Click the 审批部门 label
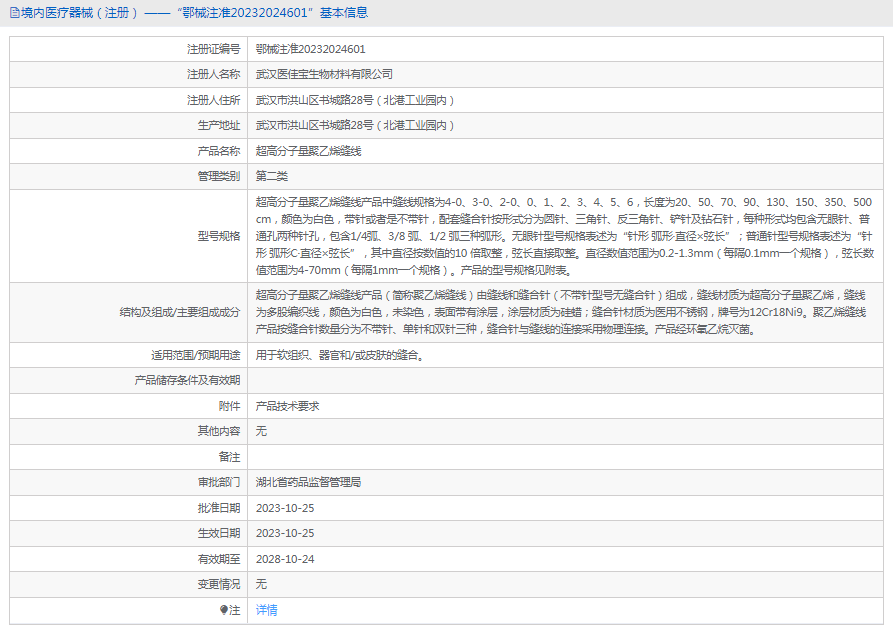 pos(219,483)
